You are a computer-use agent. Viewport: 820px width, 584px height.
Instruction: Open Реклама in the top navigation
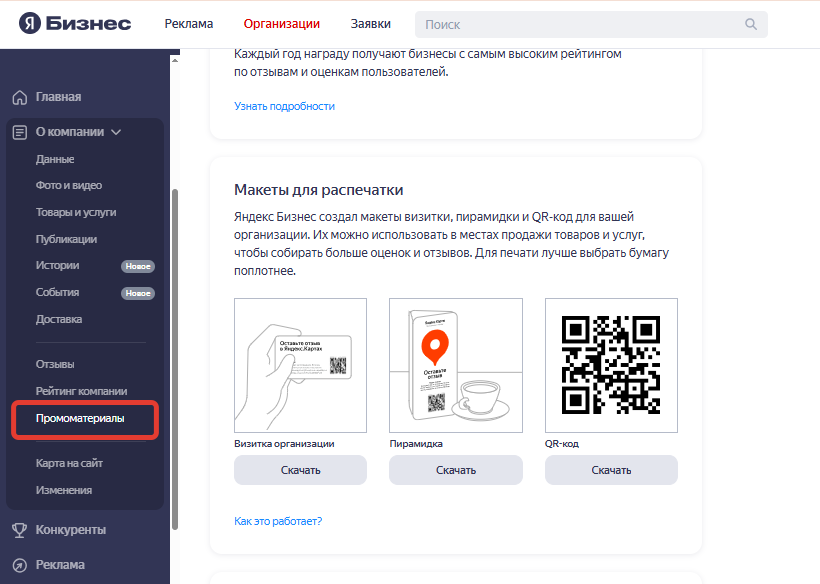[x=189, y=24]
